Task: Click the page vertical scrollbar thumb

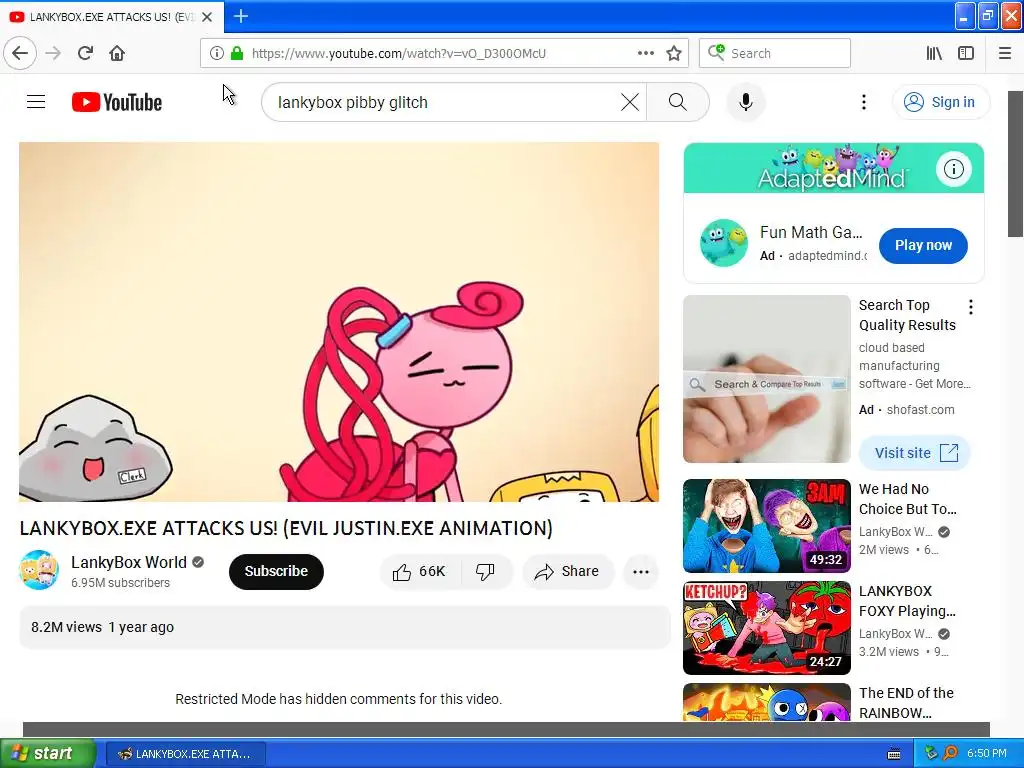Action: click(x=1015, y=163)
